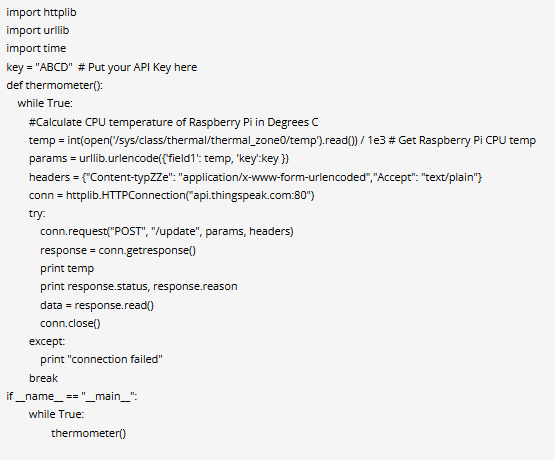Click the 'import urllib' line
The height and width of the screenshot is (460, 555).
point(38,30)
